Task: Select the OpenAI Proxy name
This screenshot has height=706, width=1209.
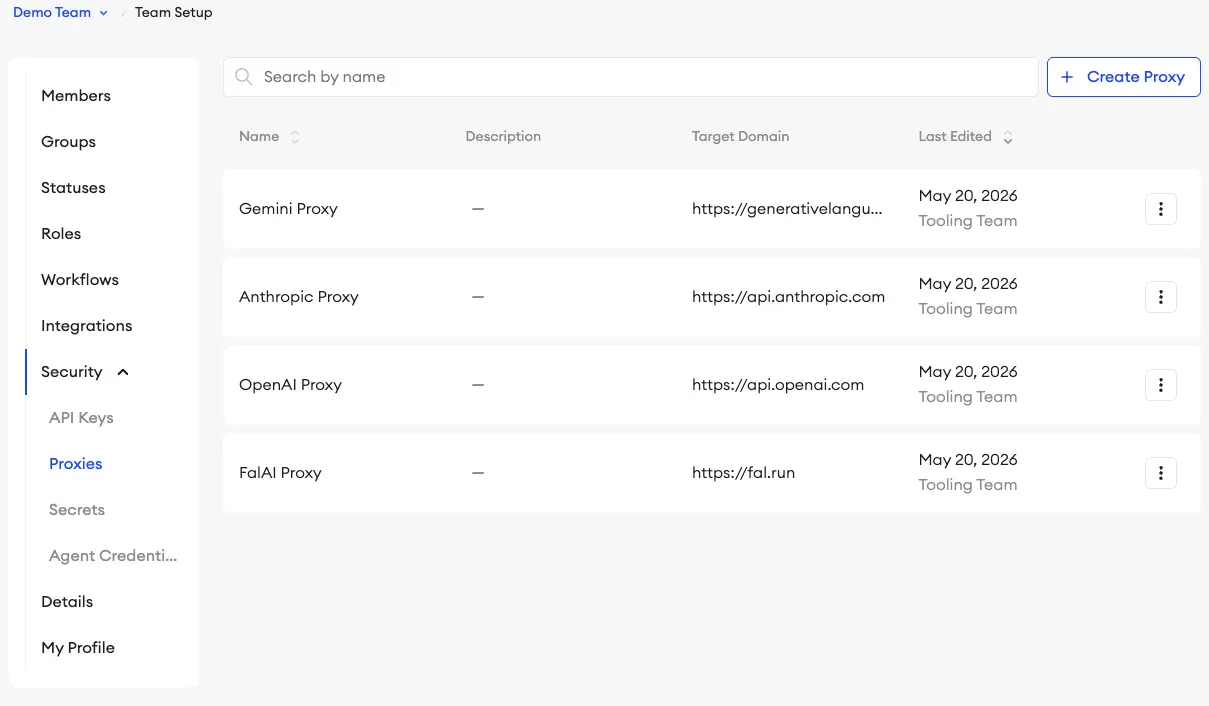Action: [x=290, y=385]
